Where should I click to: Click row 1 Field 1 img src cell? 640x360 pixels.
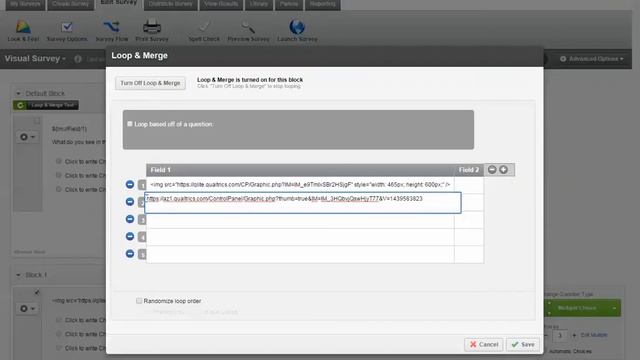pyautogui.click(x=300, y=185)
